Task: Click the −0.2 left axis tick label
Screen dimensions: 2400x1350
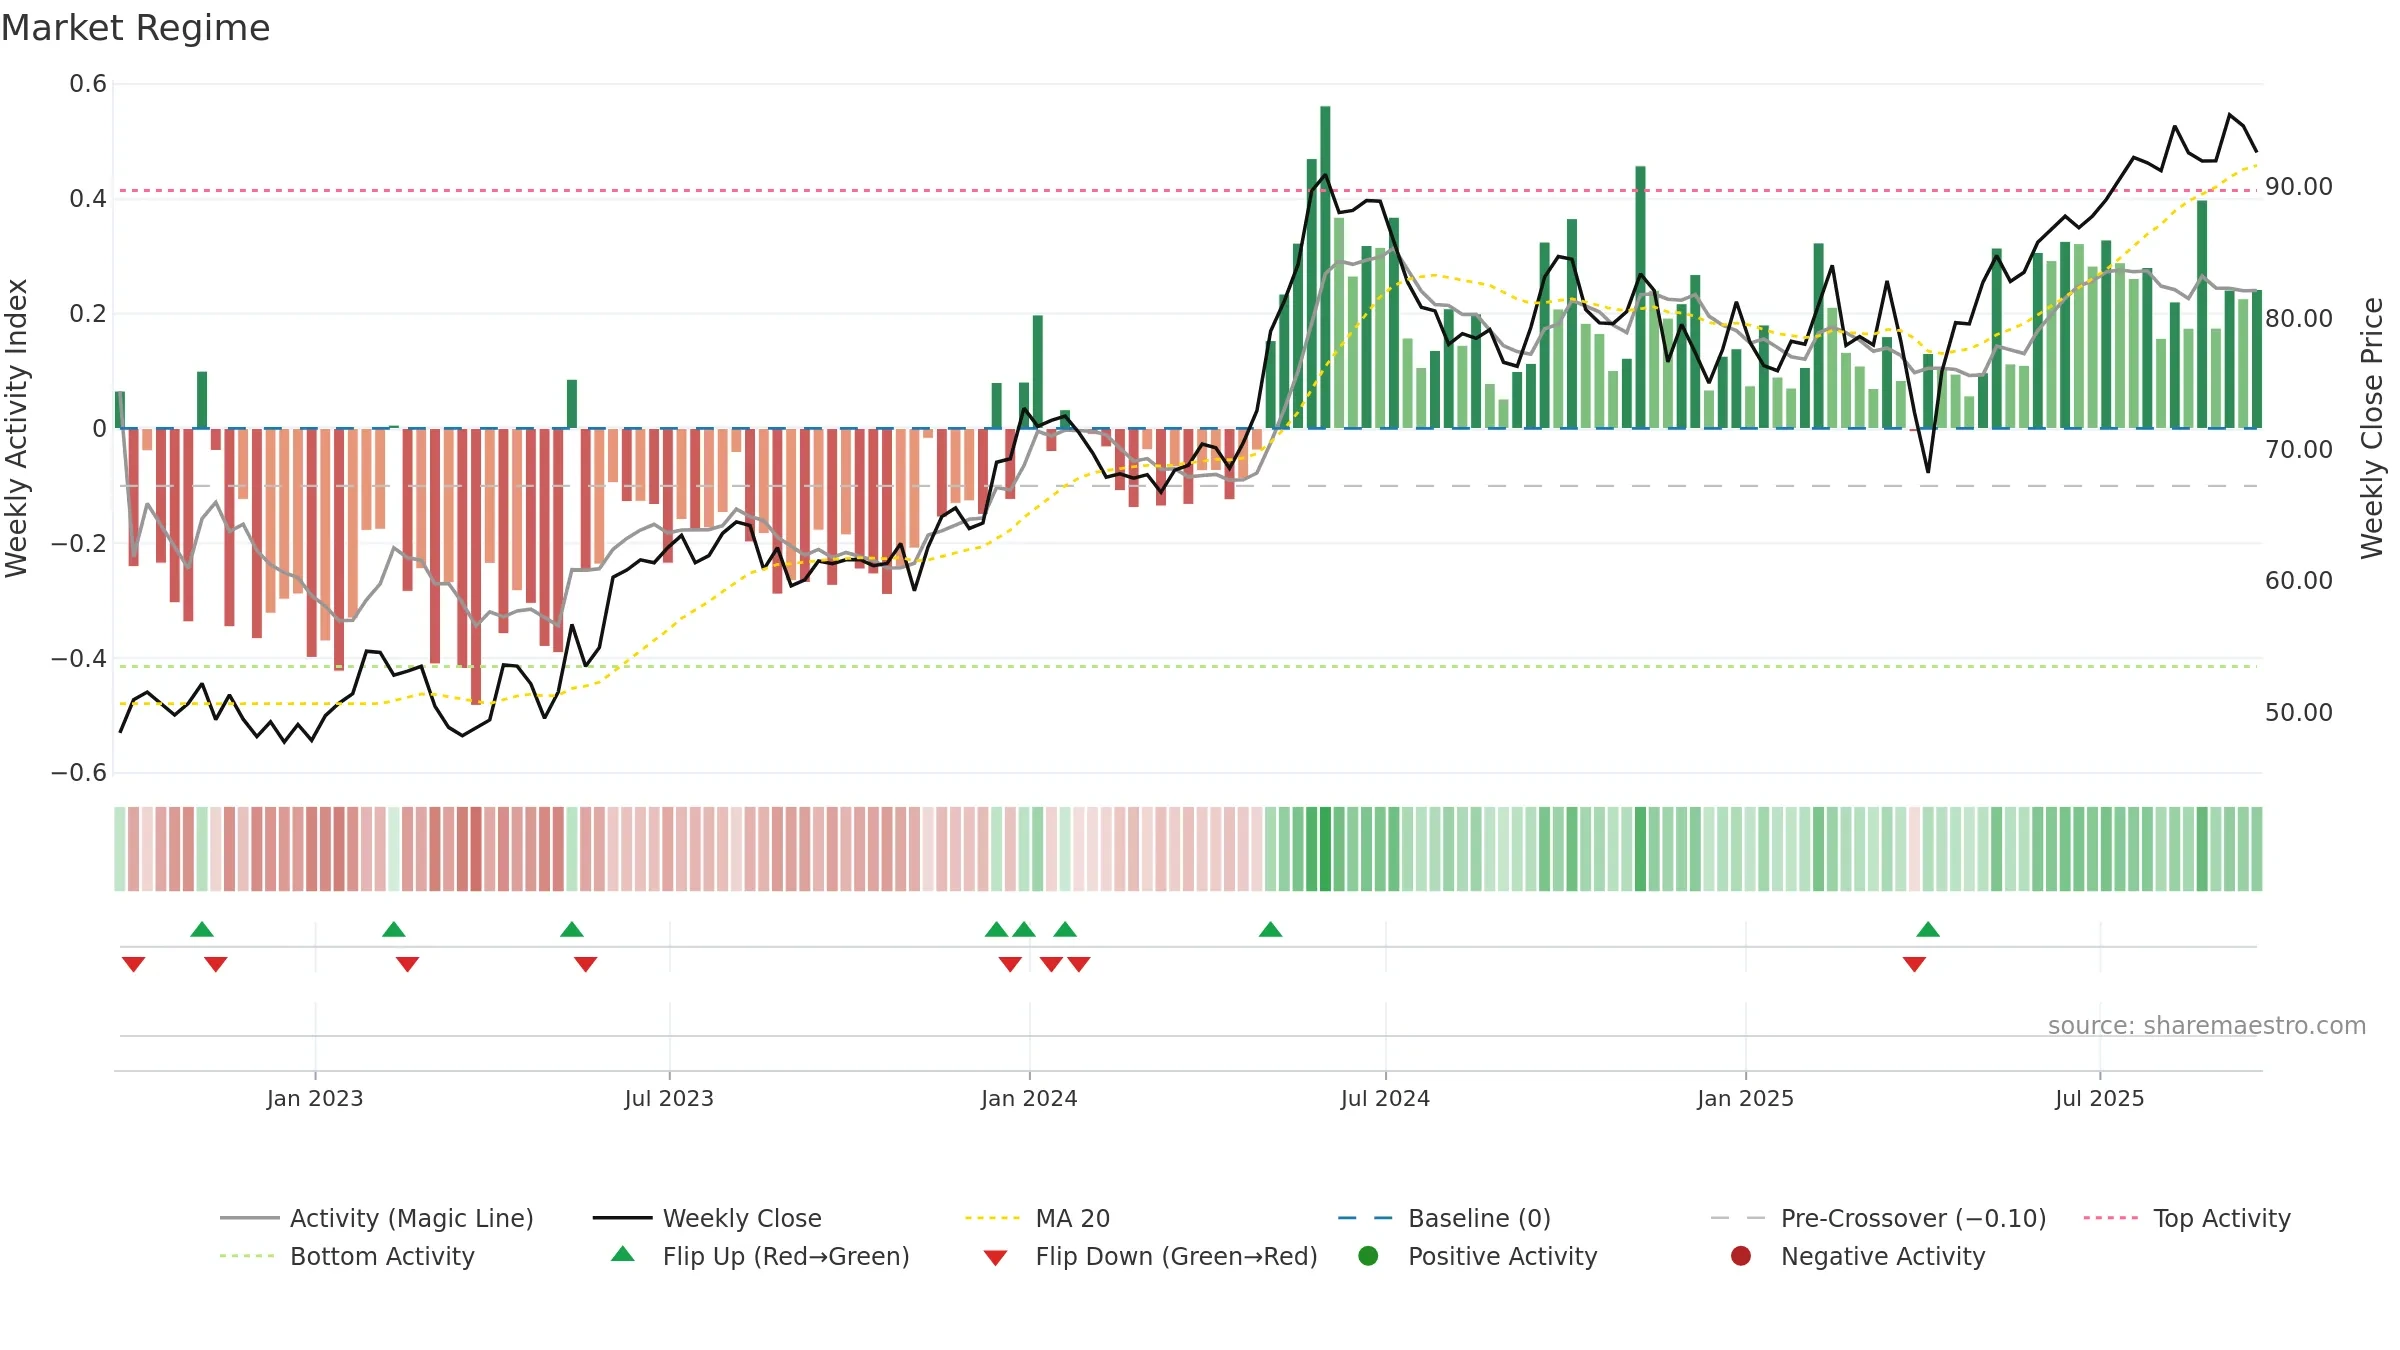Action: 79,543
